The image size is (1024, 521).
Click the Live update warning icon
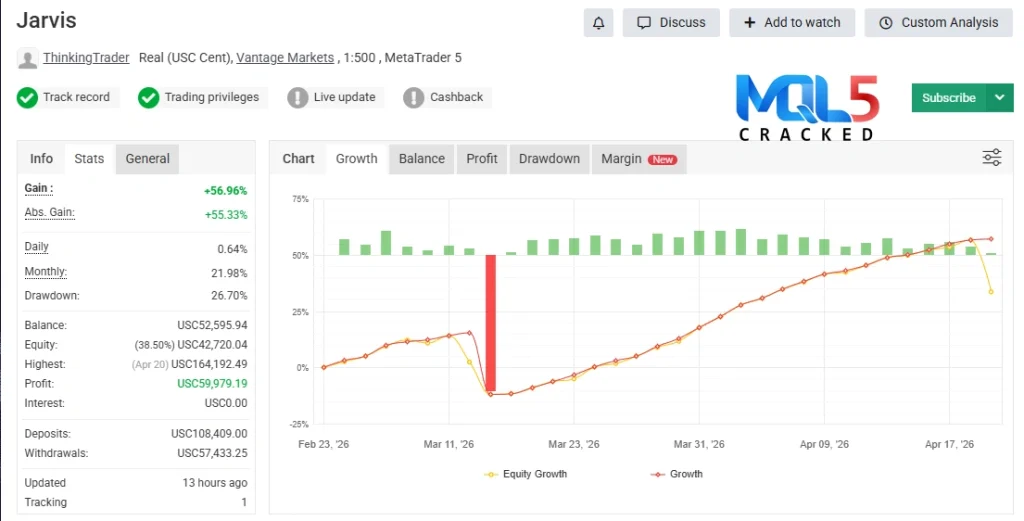click(x=298, y=98)
